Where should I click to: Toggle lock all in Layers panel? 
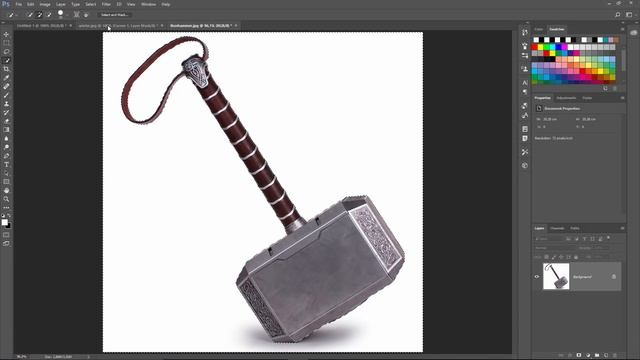point(576,257)
